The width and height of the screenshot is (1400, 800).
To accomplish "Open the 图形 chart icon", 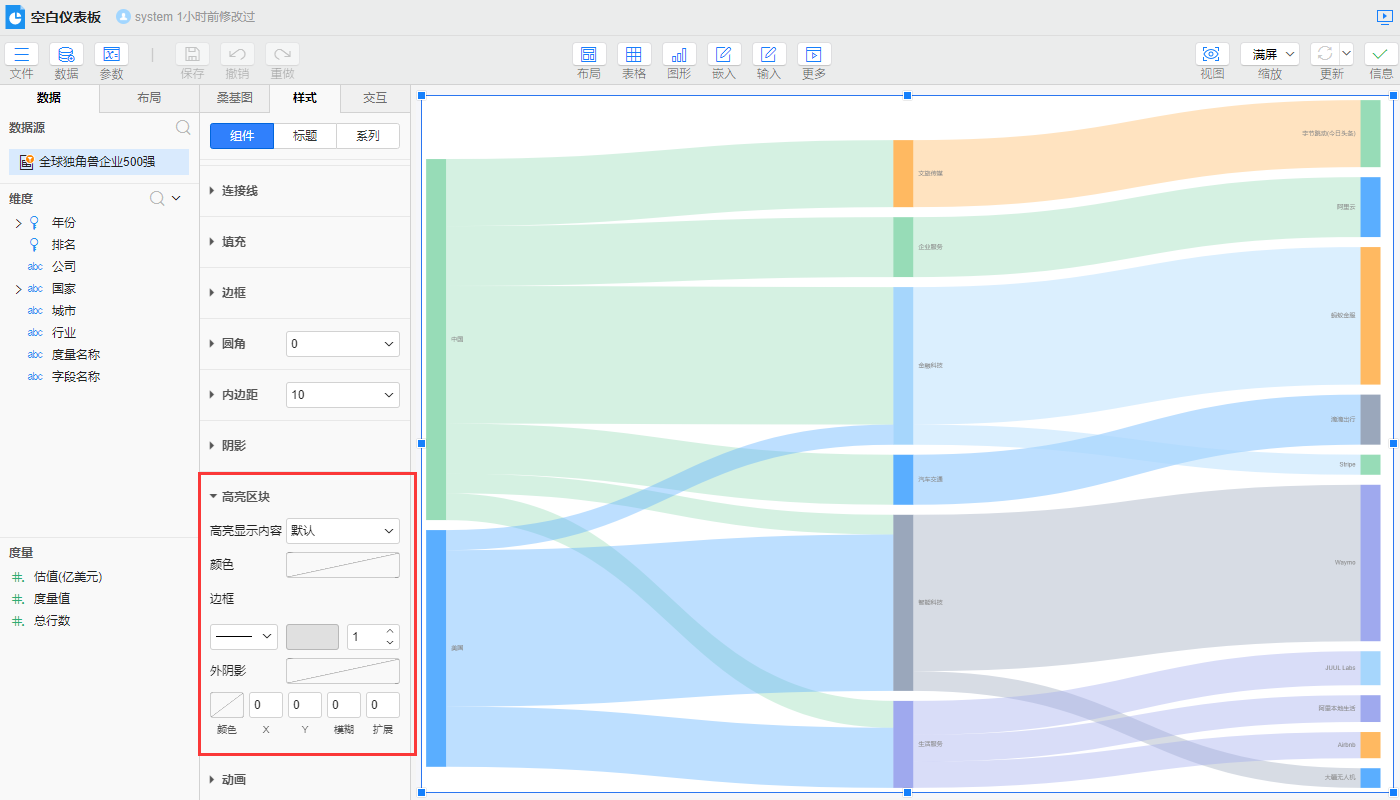I will click(x=679, y=55).
